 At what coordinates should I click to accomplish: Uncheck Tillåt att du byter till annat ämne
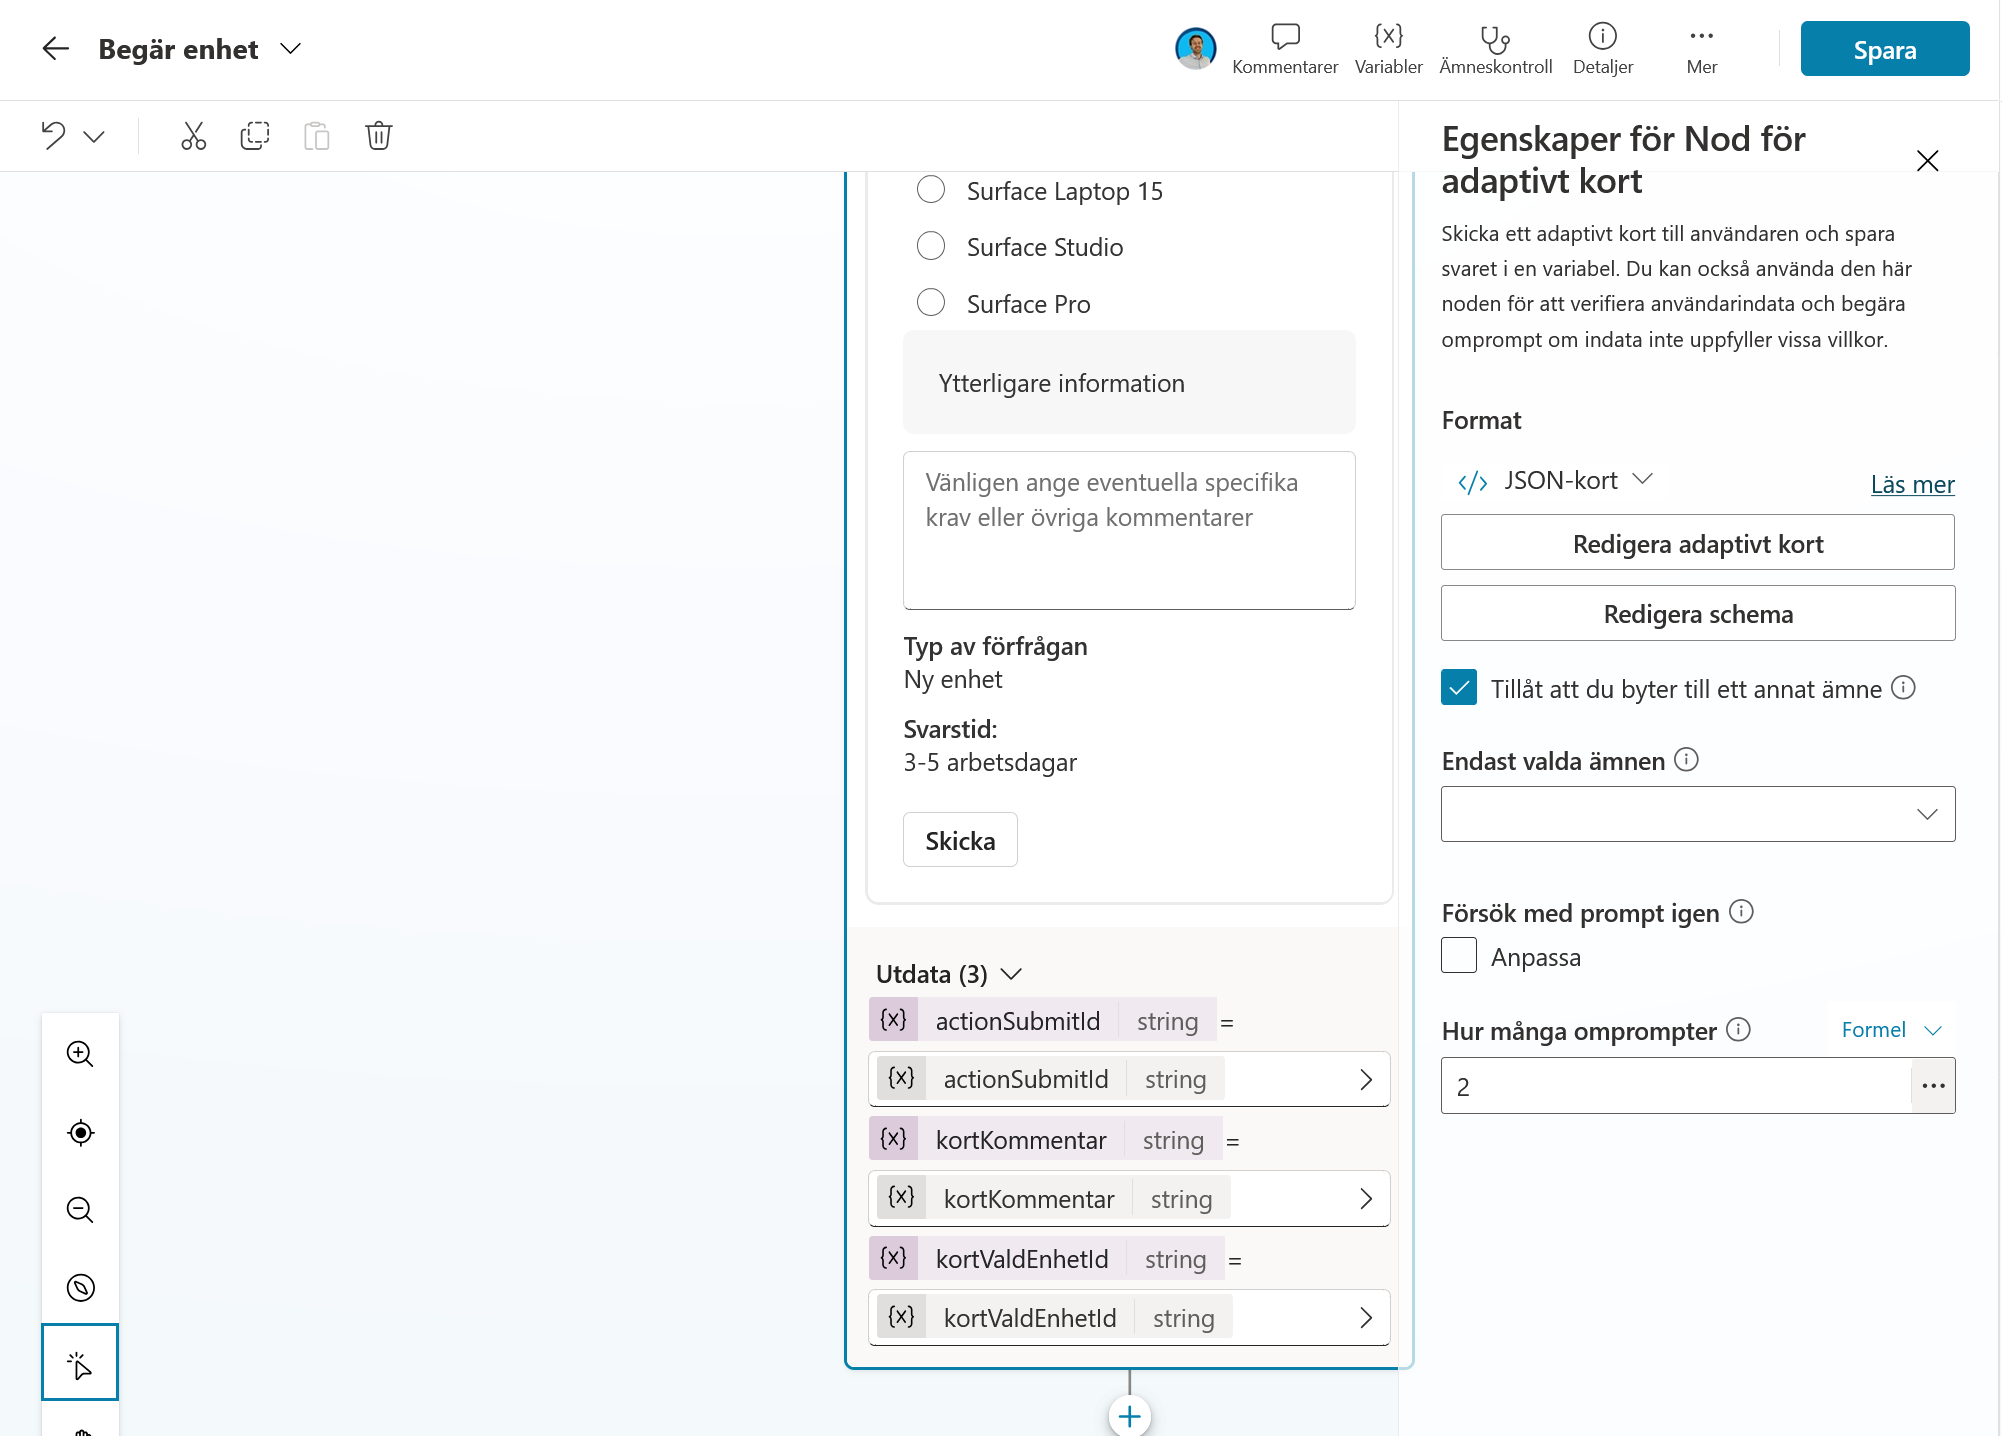(1459, 688)
